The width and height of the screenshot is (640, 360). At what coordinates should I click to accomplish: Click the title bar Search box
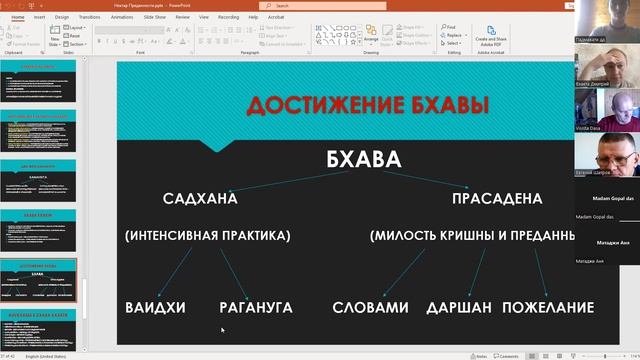pos(322,6)
